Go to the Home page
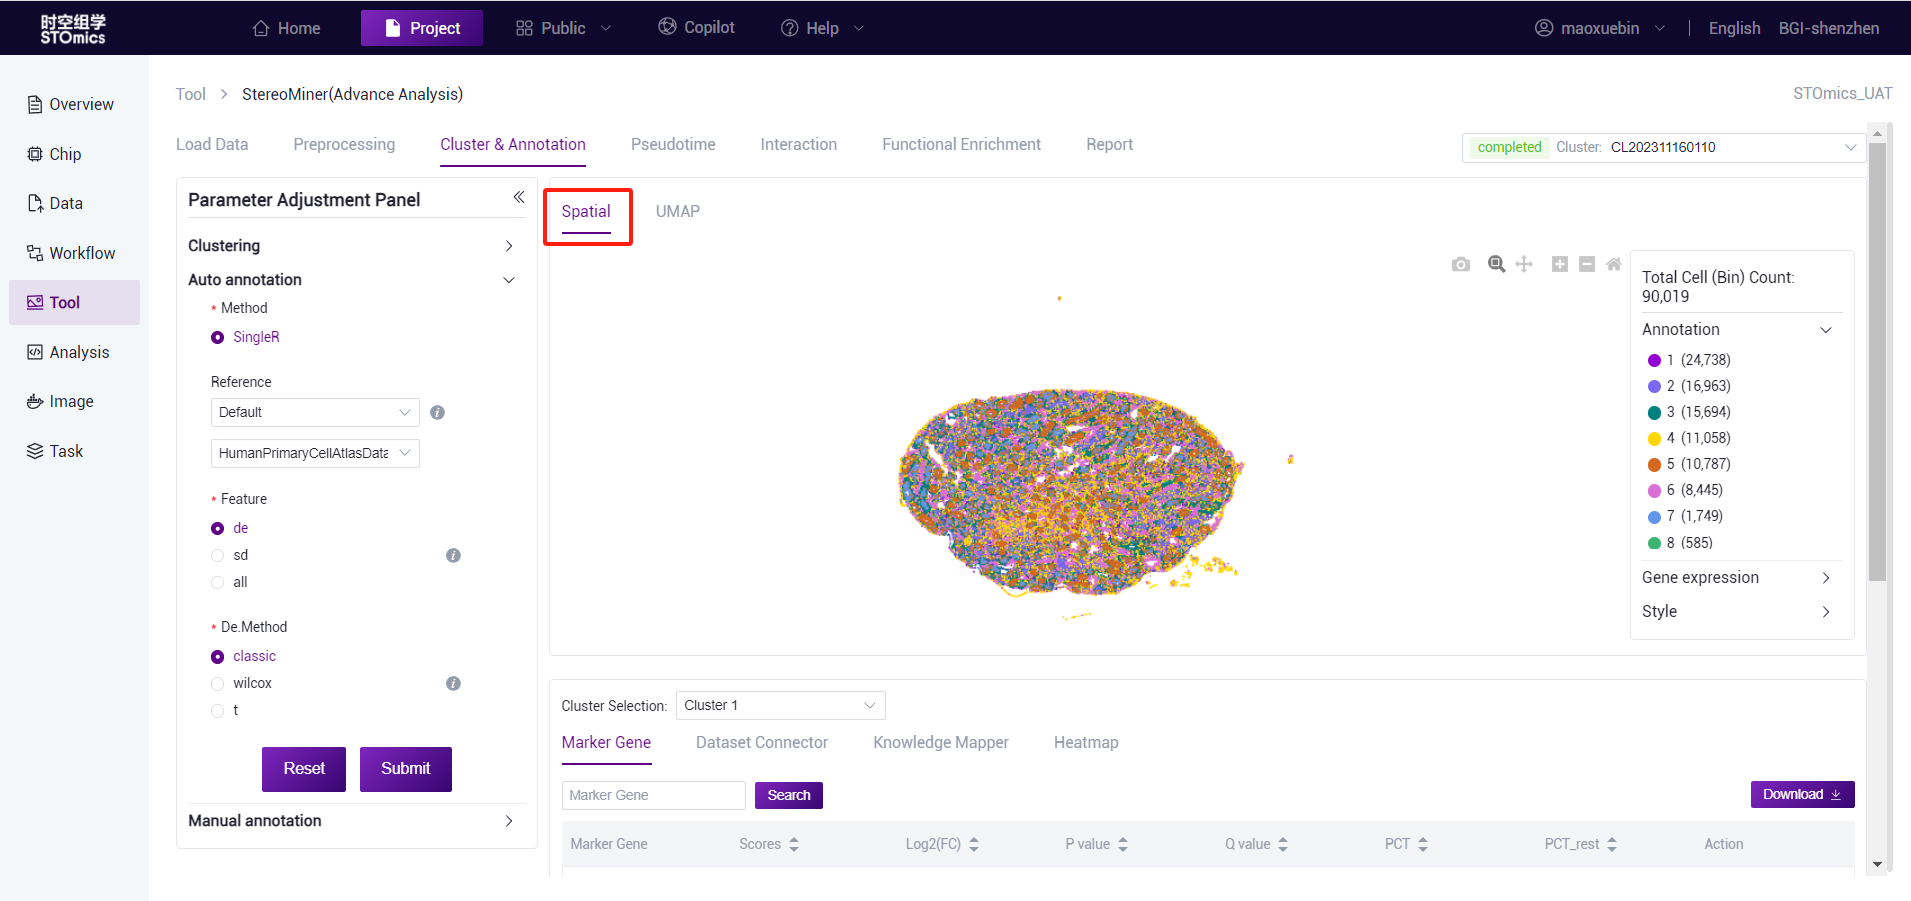 click(286, 28)
